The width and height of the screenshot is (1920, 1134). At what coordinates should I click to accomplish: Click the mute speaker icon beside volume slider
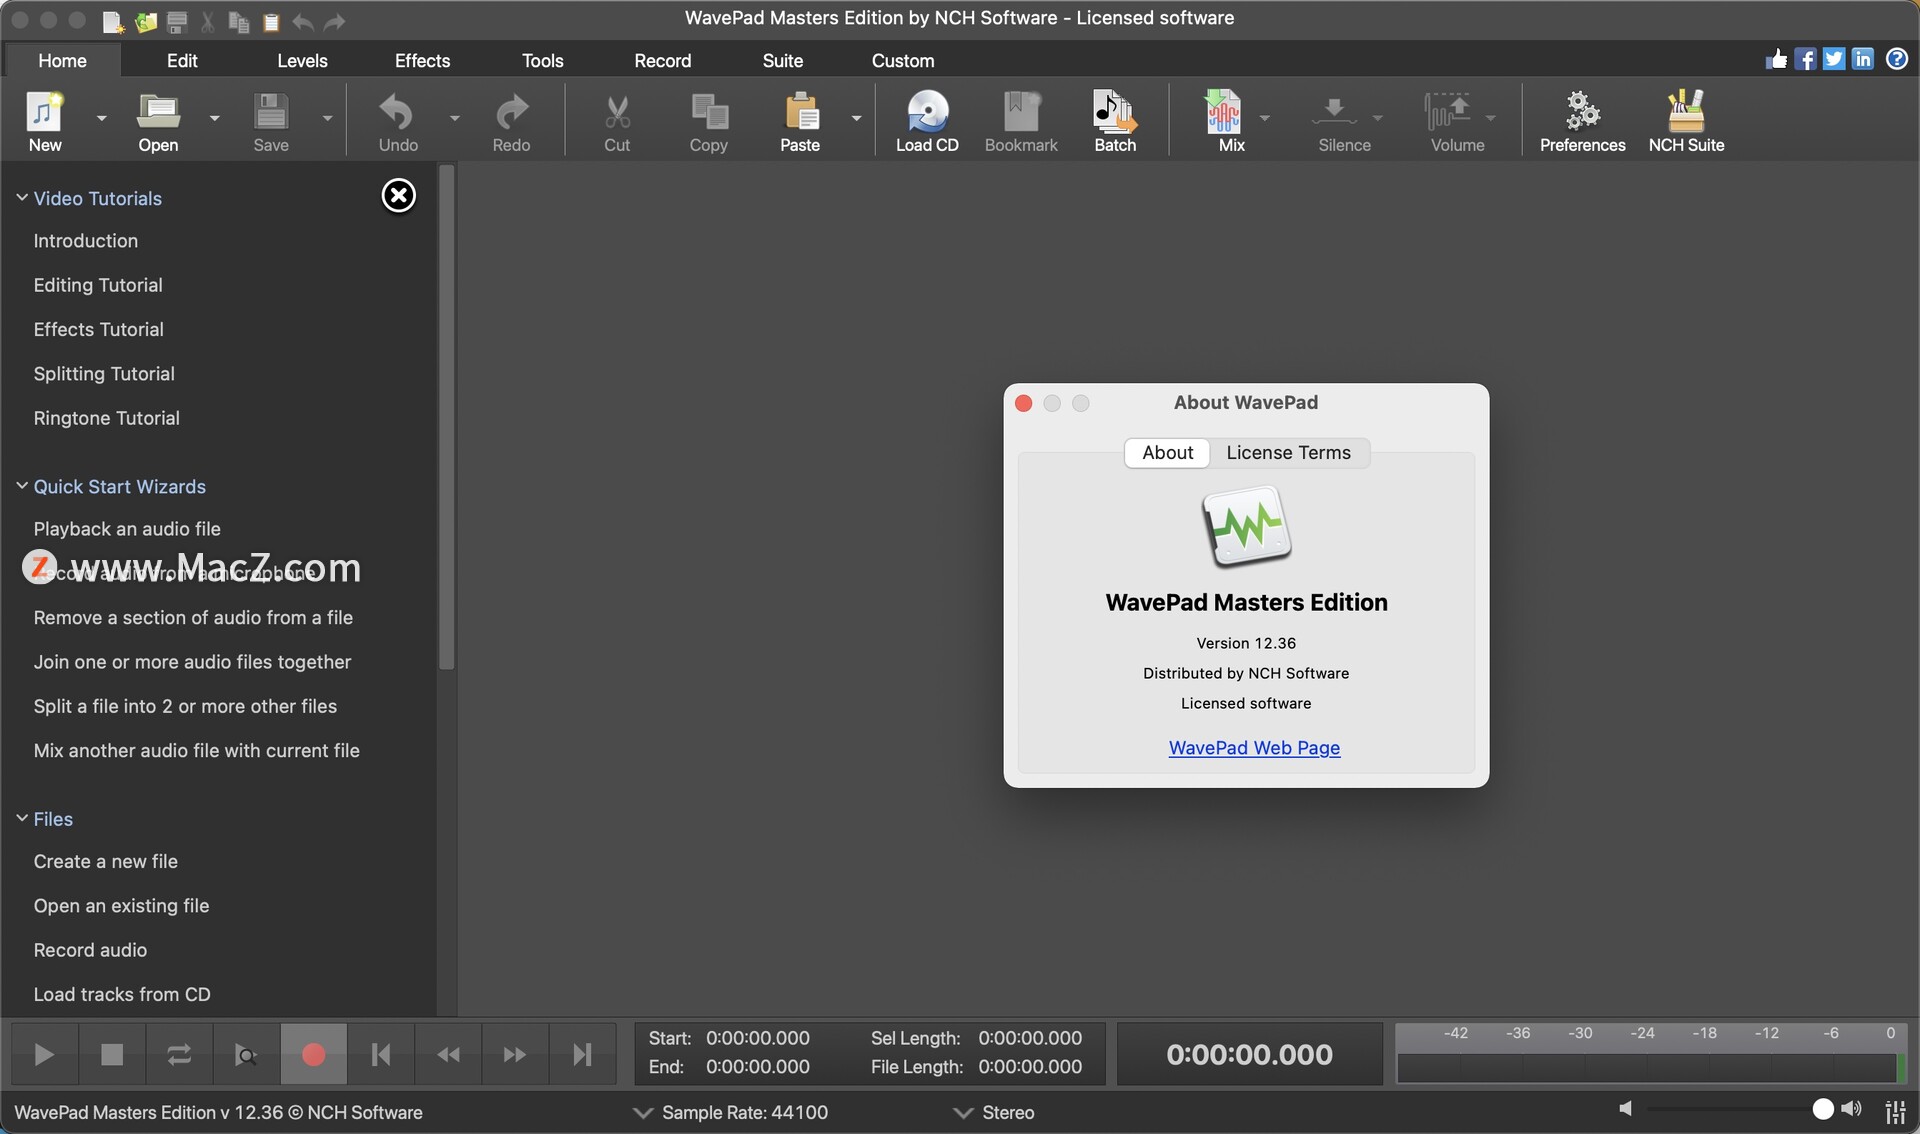[1626, 1109]
